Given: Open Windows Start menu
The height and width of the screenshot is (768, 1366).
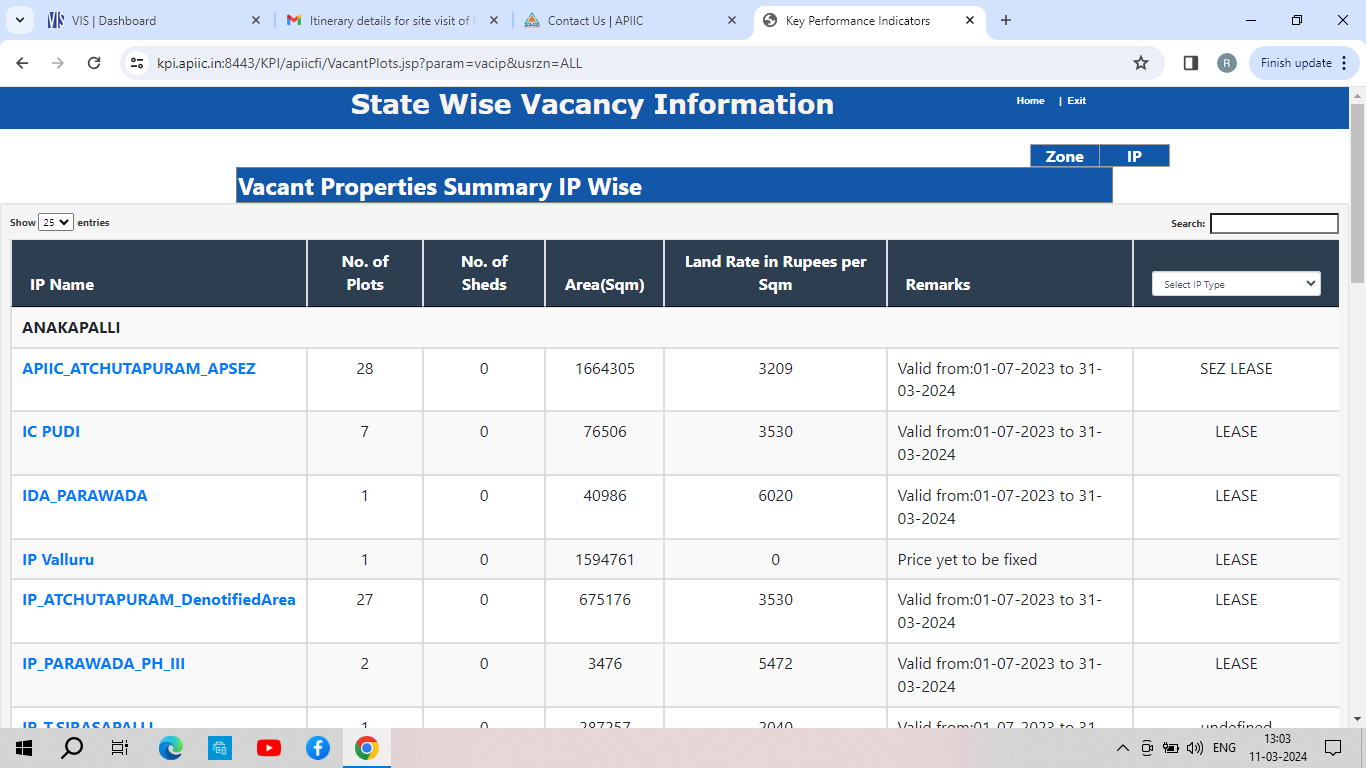Looking at the screenshot, I should pyautogui.click(x=24, y=748).
